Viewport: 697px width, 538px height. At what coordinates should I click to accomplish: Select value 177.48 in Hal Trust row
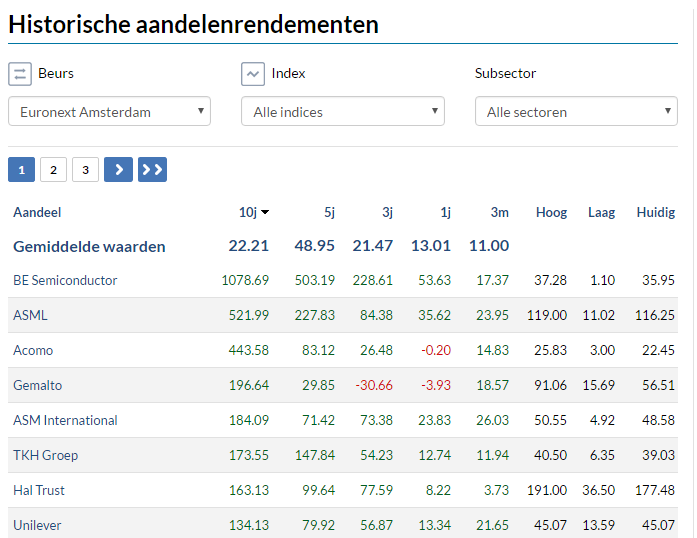655,490
